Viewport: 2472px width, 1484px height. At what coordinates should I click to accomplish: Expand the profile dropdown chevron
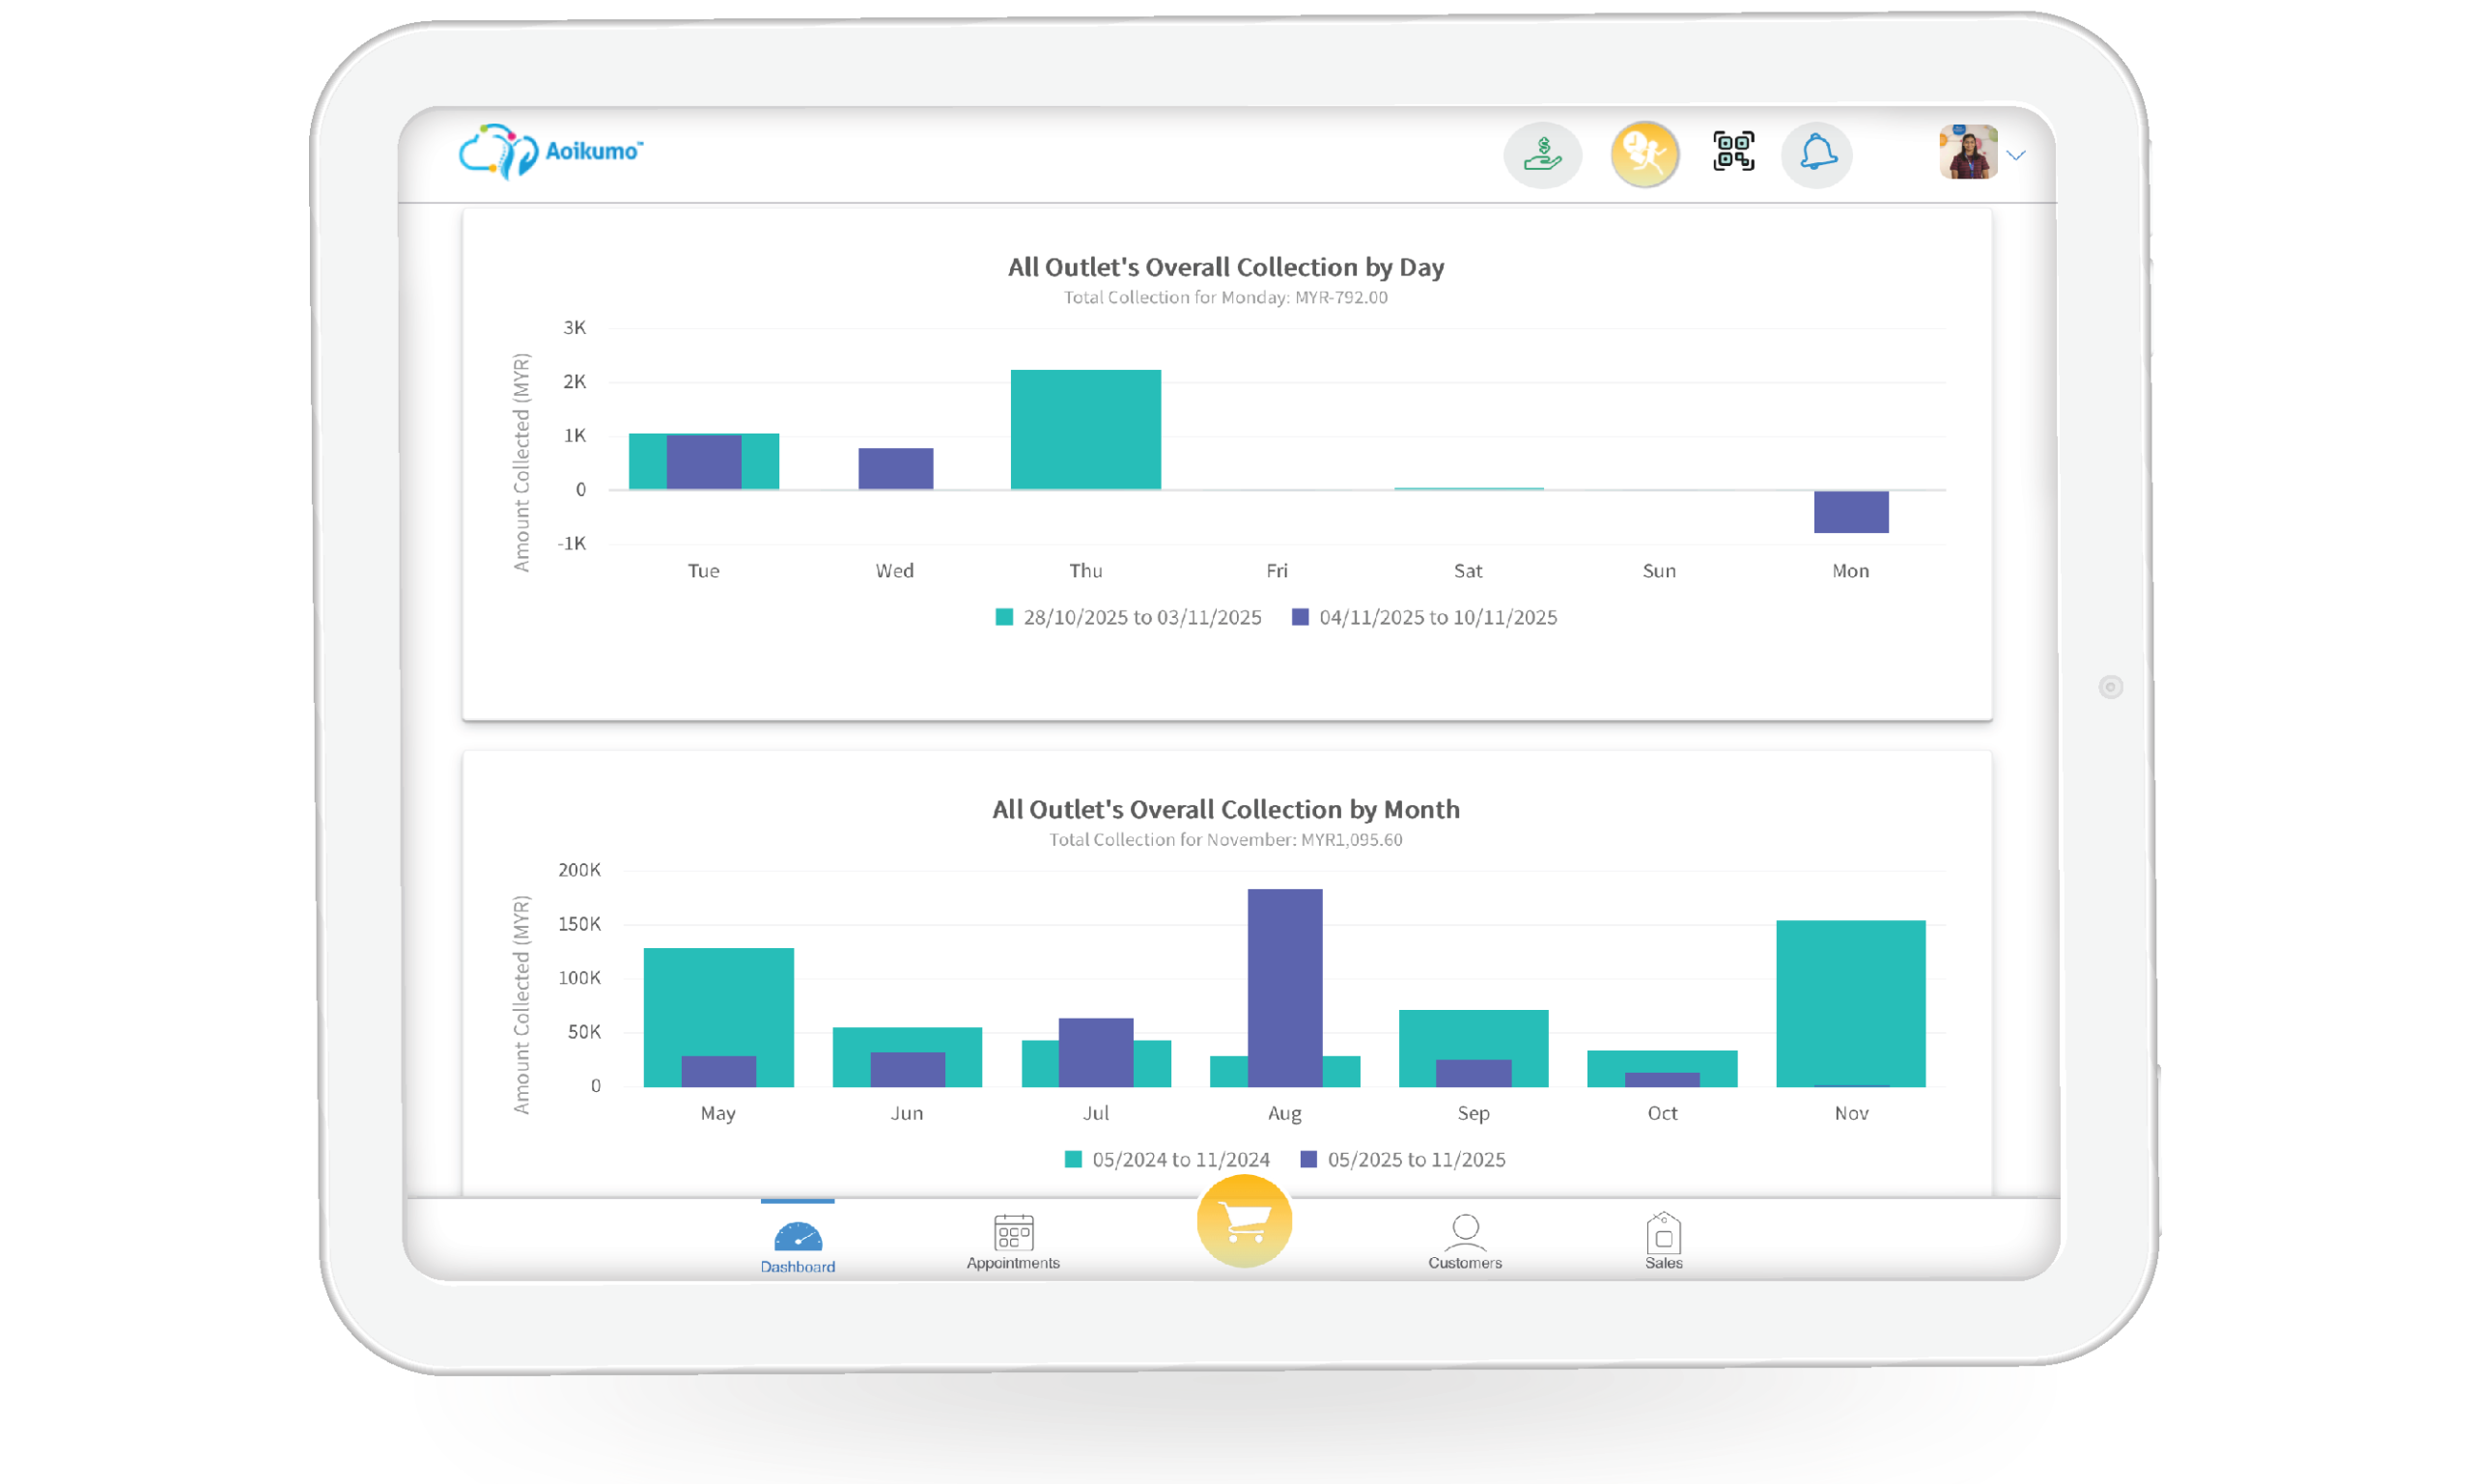point(2016,156)
